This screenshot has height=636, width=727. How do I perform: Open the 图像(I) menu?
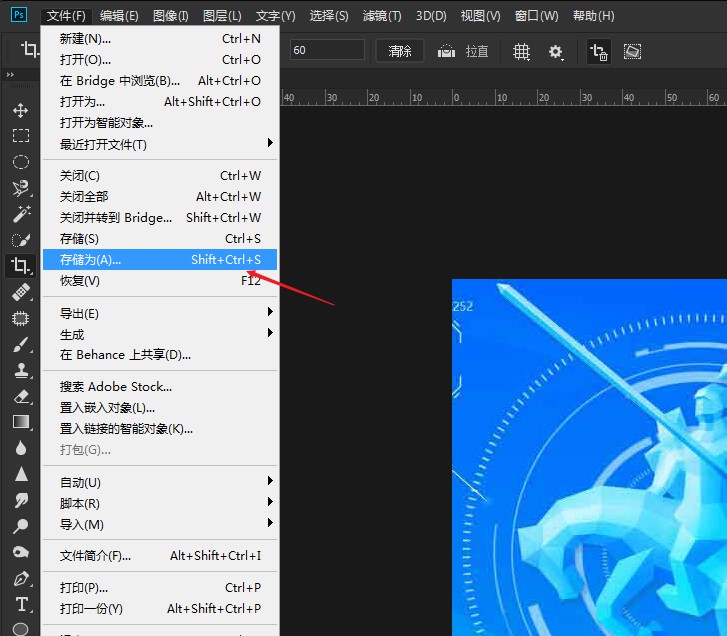pyautogui.click(x=170, y=16)
